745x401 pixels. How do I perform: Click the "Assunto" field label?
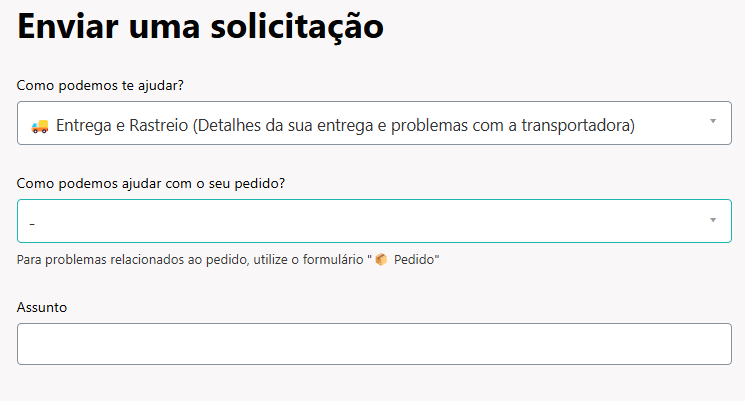pyautogui.click(x=42, y=308)
